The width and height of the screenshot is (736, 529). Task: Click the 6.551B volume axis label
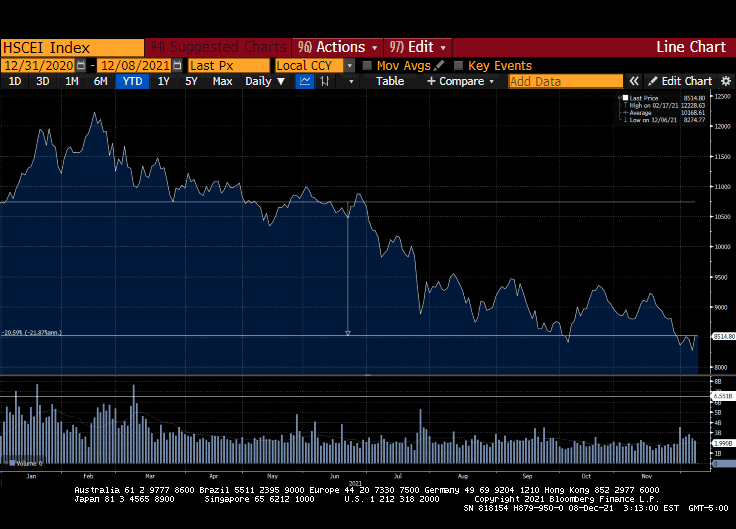point(723,396)
